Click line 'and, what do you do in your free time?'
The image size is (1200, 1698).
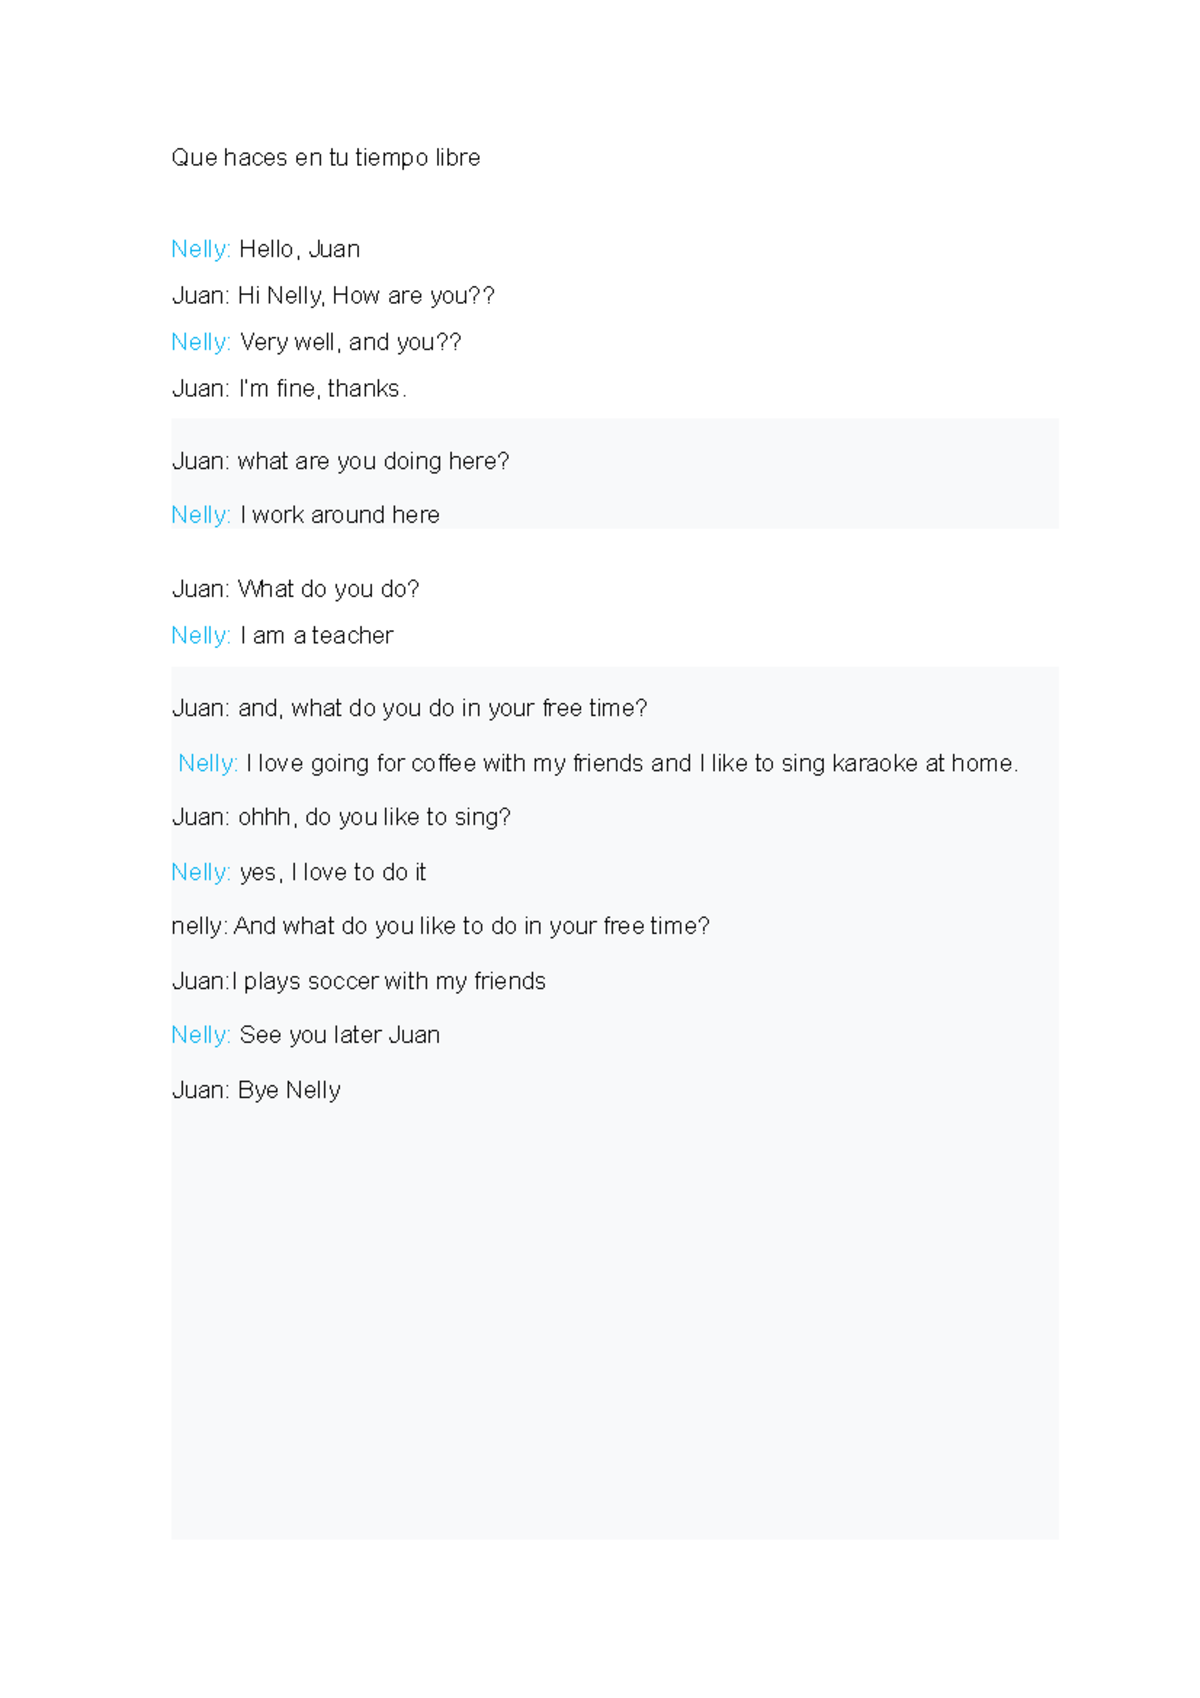coord(442,709)
